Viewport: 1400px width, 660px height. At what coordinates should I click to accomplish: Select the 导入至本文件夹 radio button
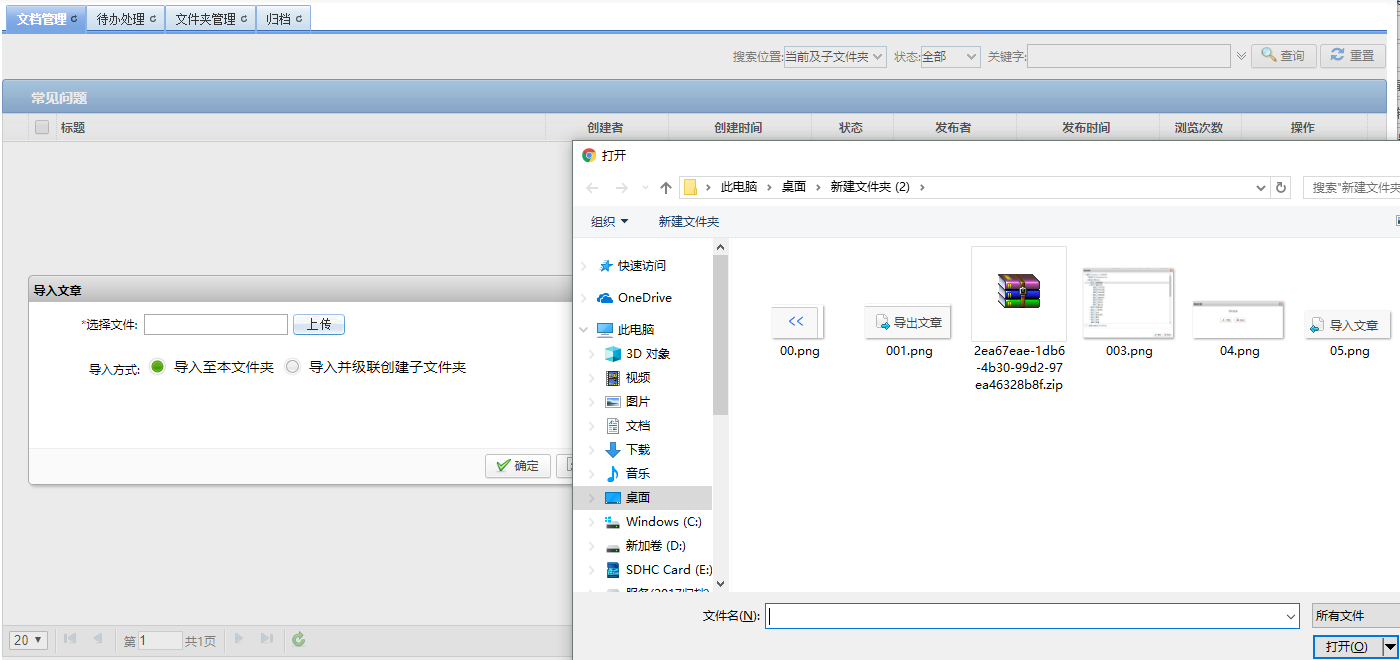[x=157, y=367]
